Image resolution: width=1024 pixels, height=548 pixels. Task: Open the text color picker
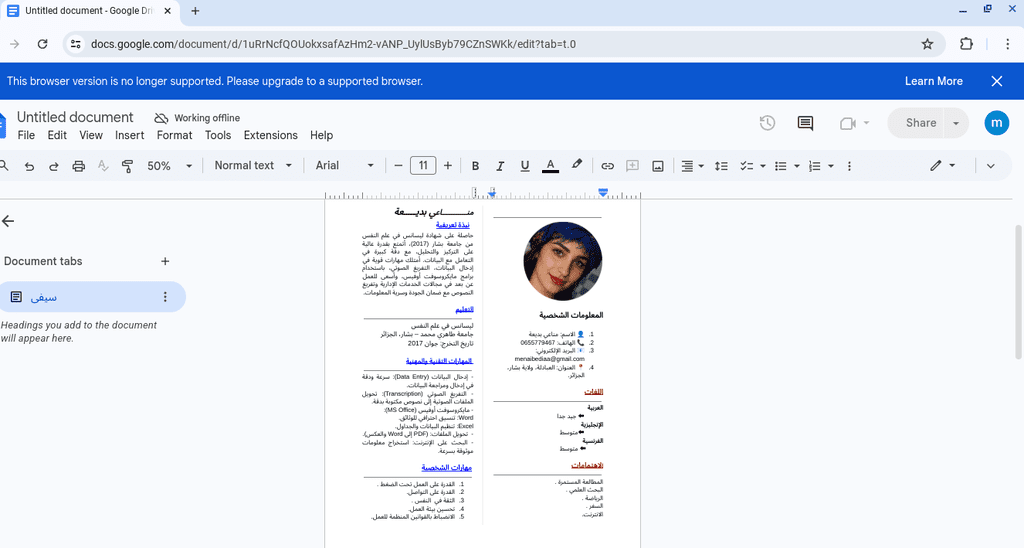(x=550, y=166)
